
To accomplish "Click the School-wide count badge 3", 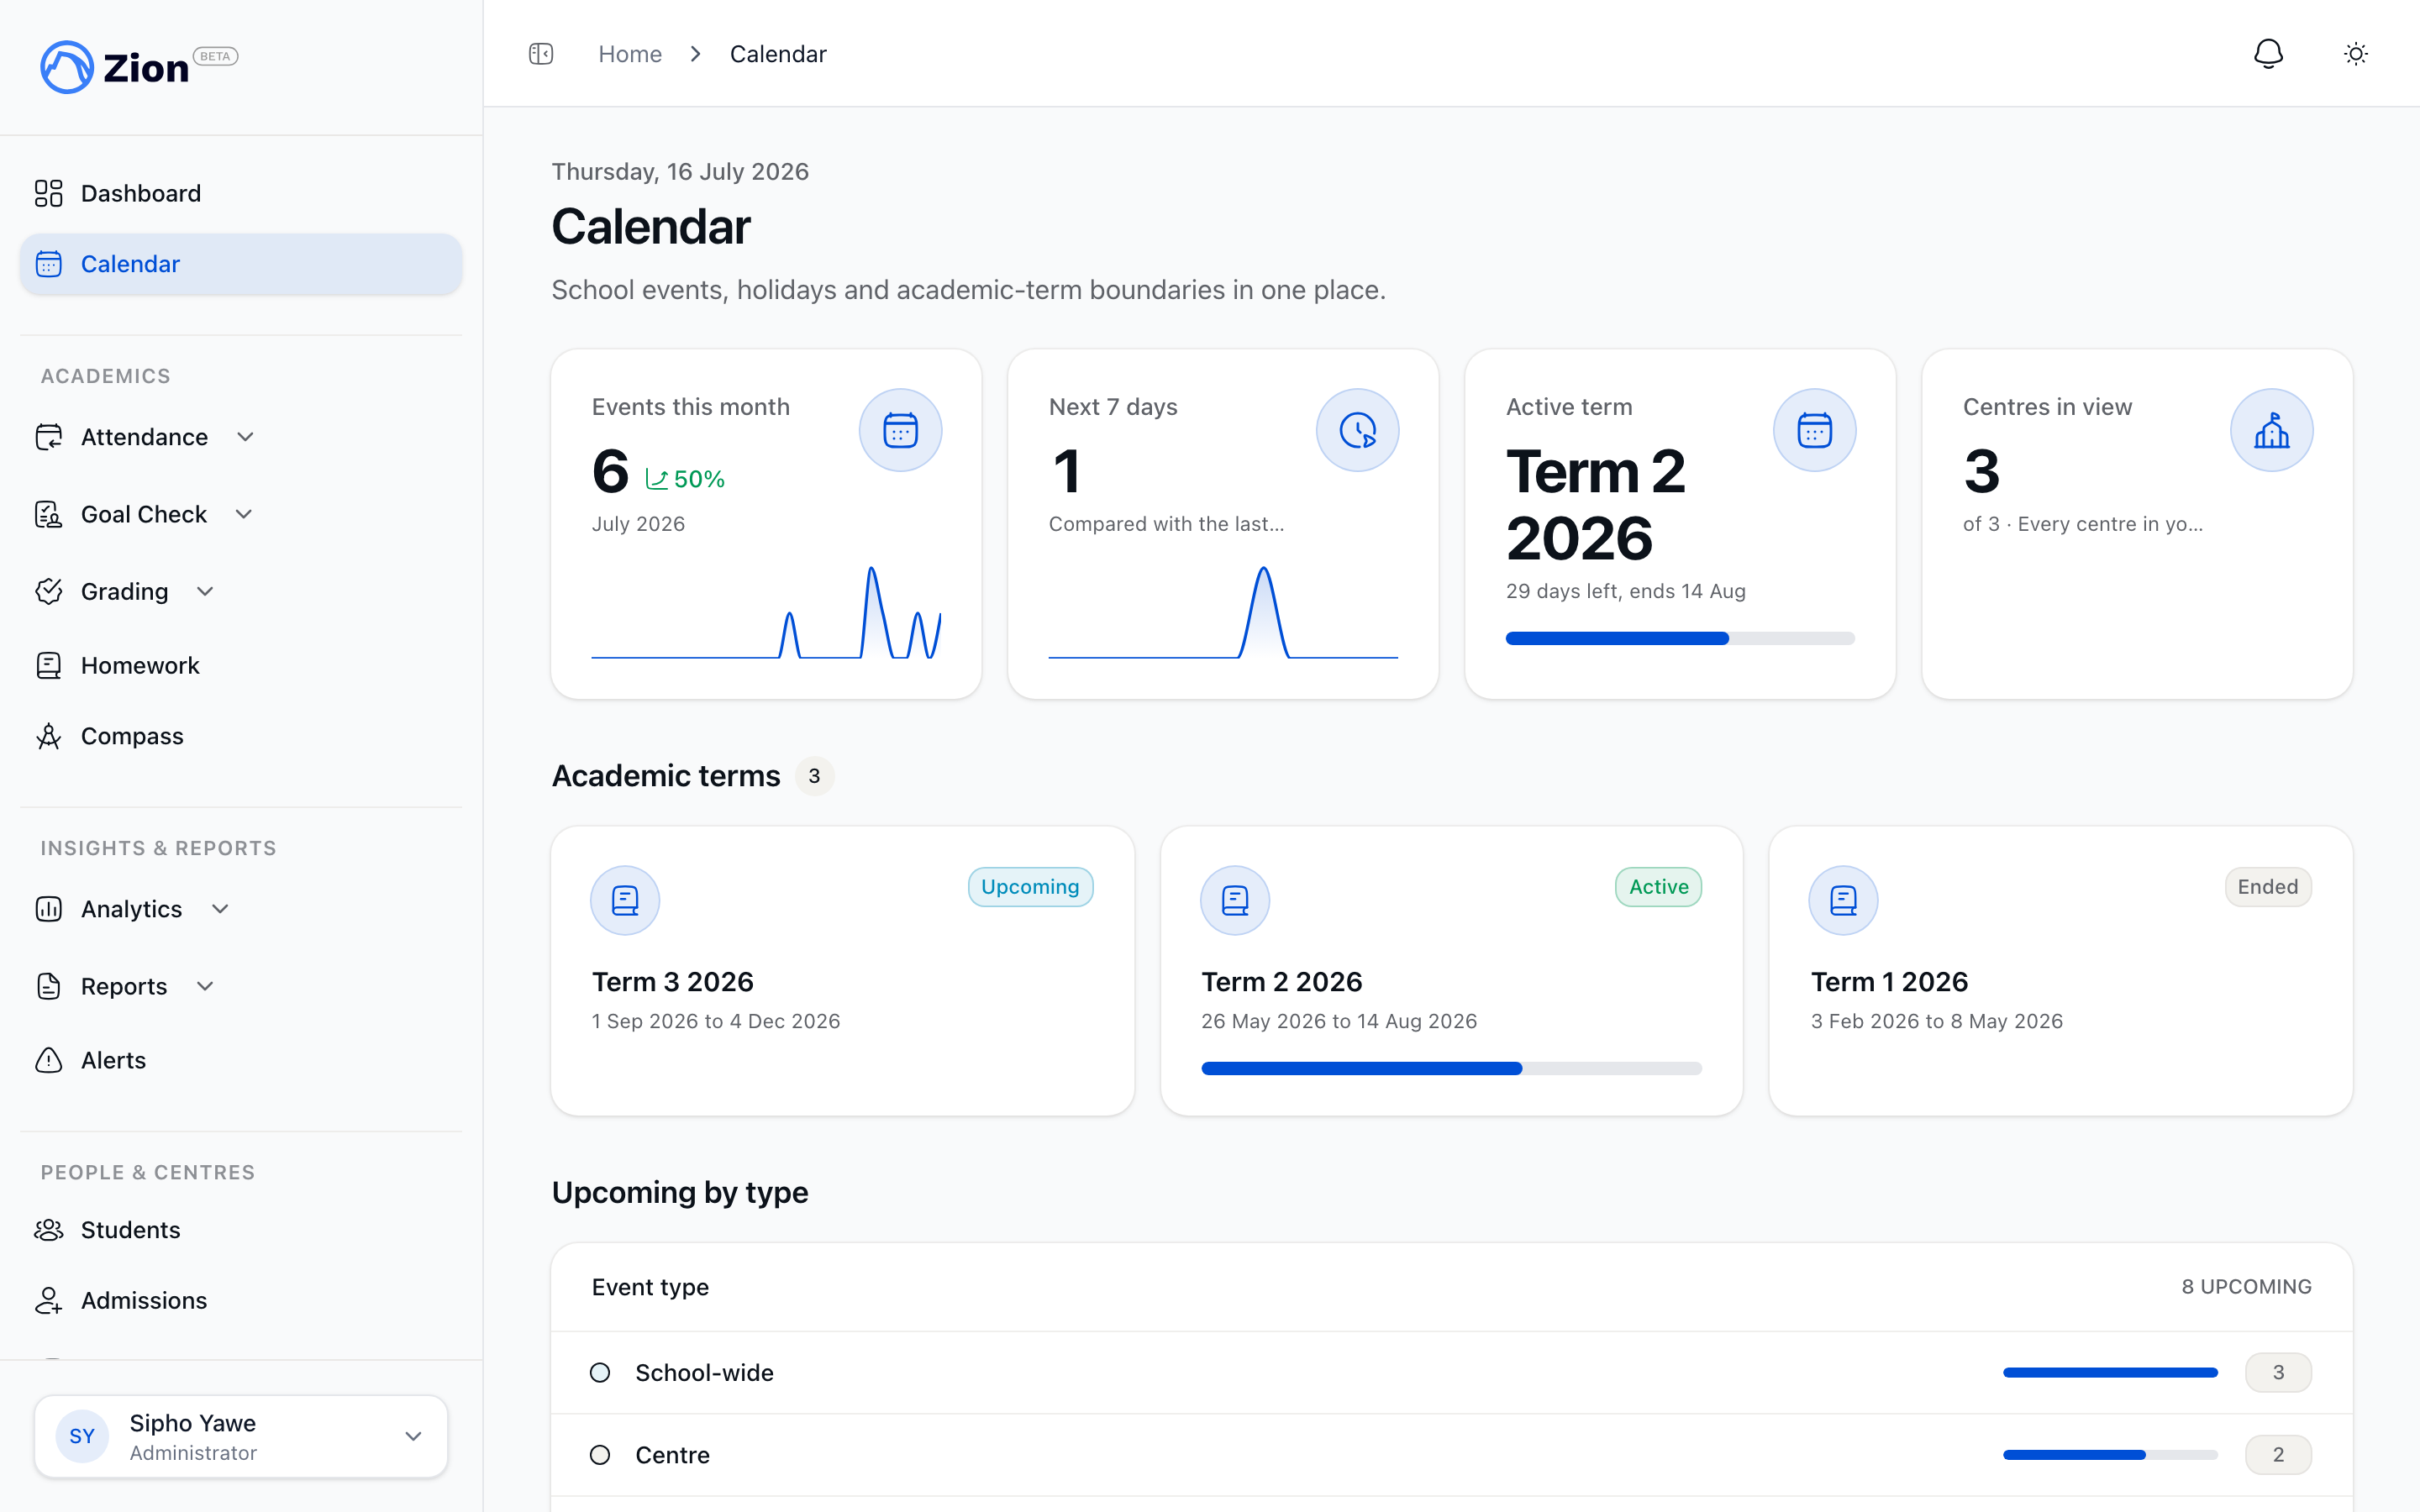I will point(2278,1373).
